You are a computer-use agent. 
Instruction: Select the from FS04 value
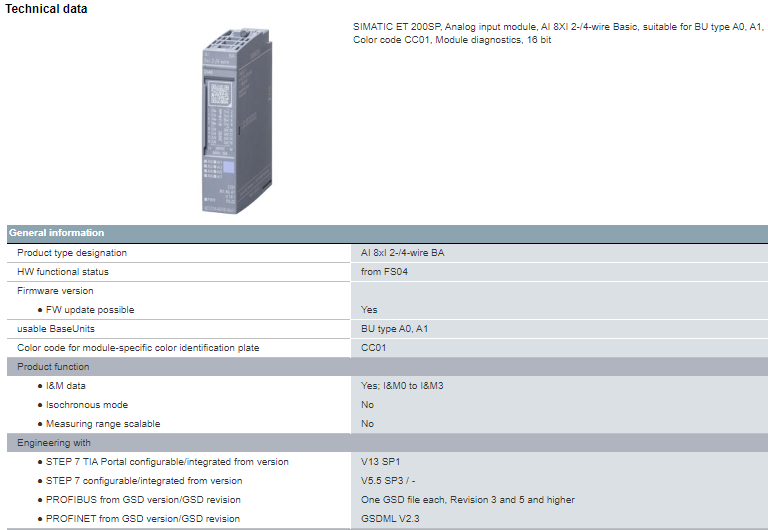[385, 272]
